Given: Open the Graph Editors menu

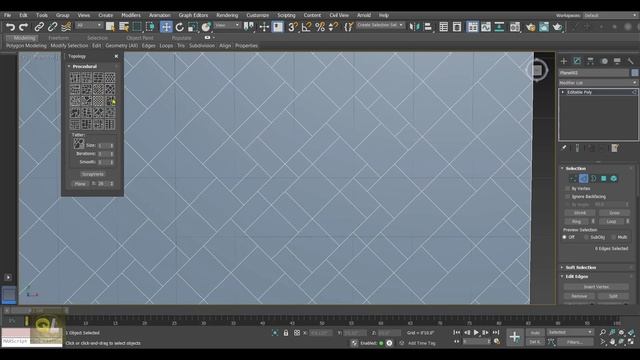Looking at the screenshot, I should [193, 15].
